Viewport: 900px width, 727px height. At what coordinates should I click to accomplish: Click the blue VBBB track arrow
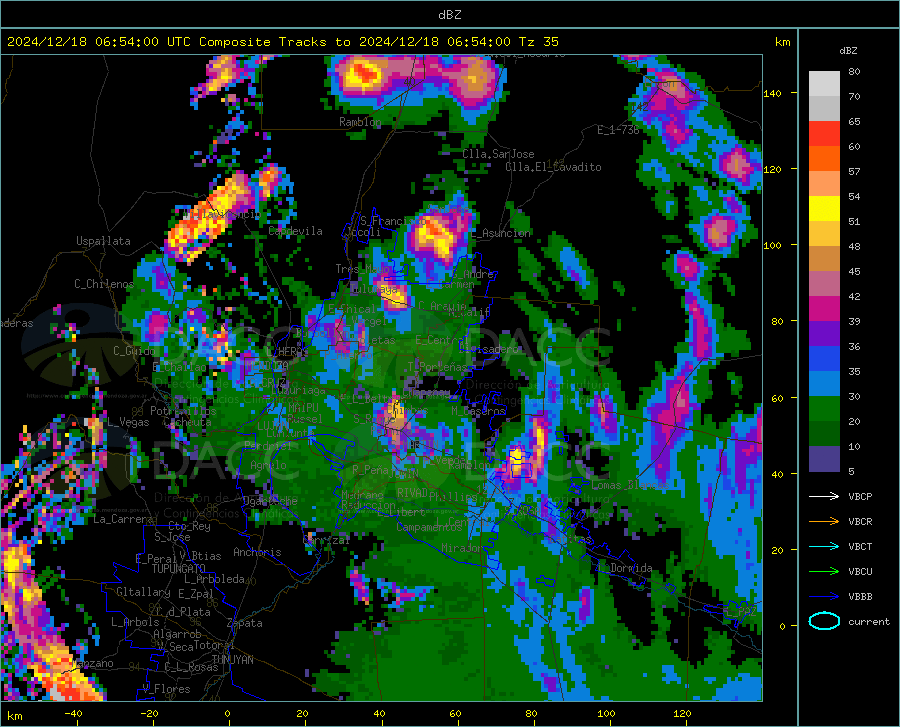pos(824,597)
